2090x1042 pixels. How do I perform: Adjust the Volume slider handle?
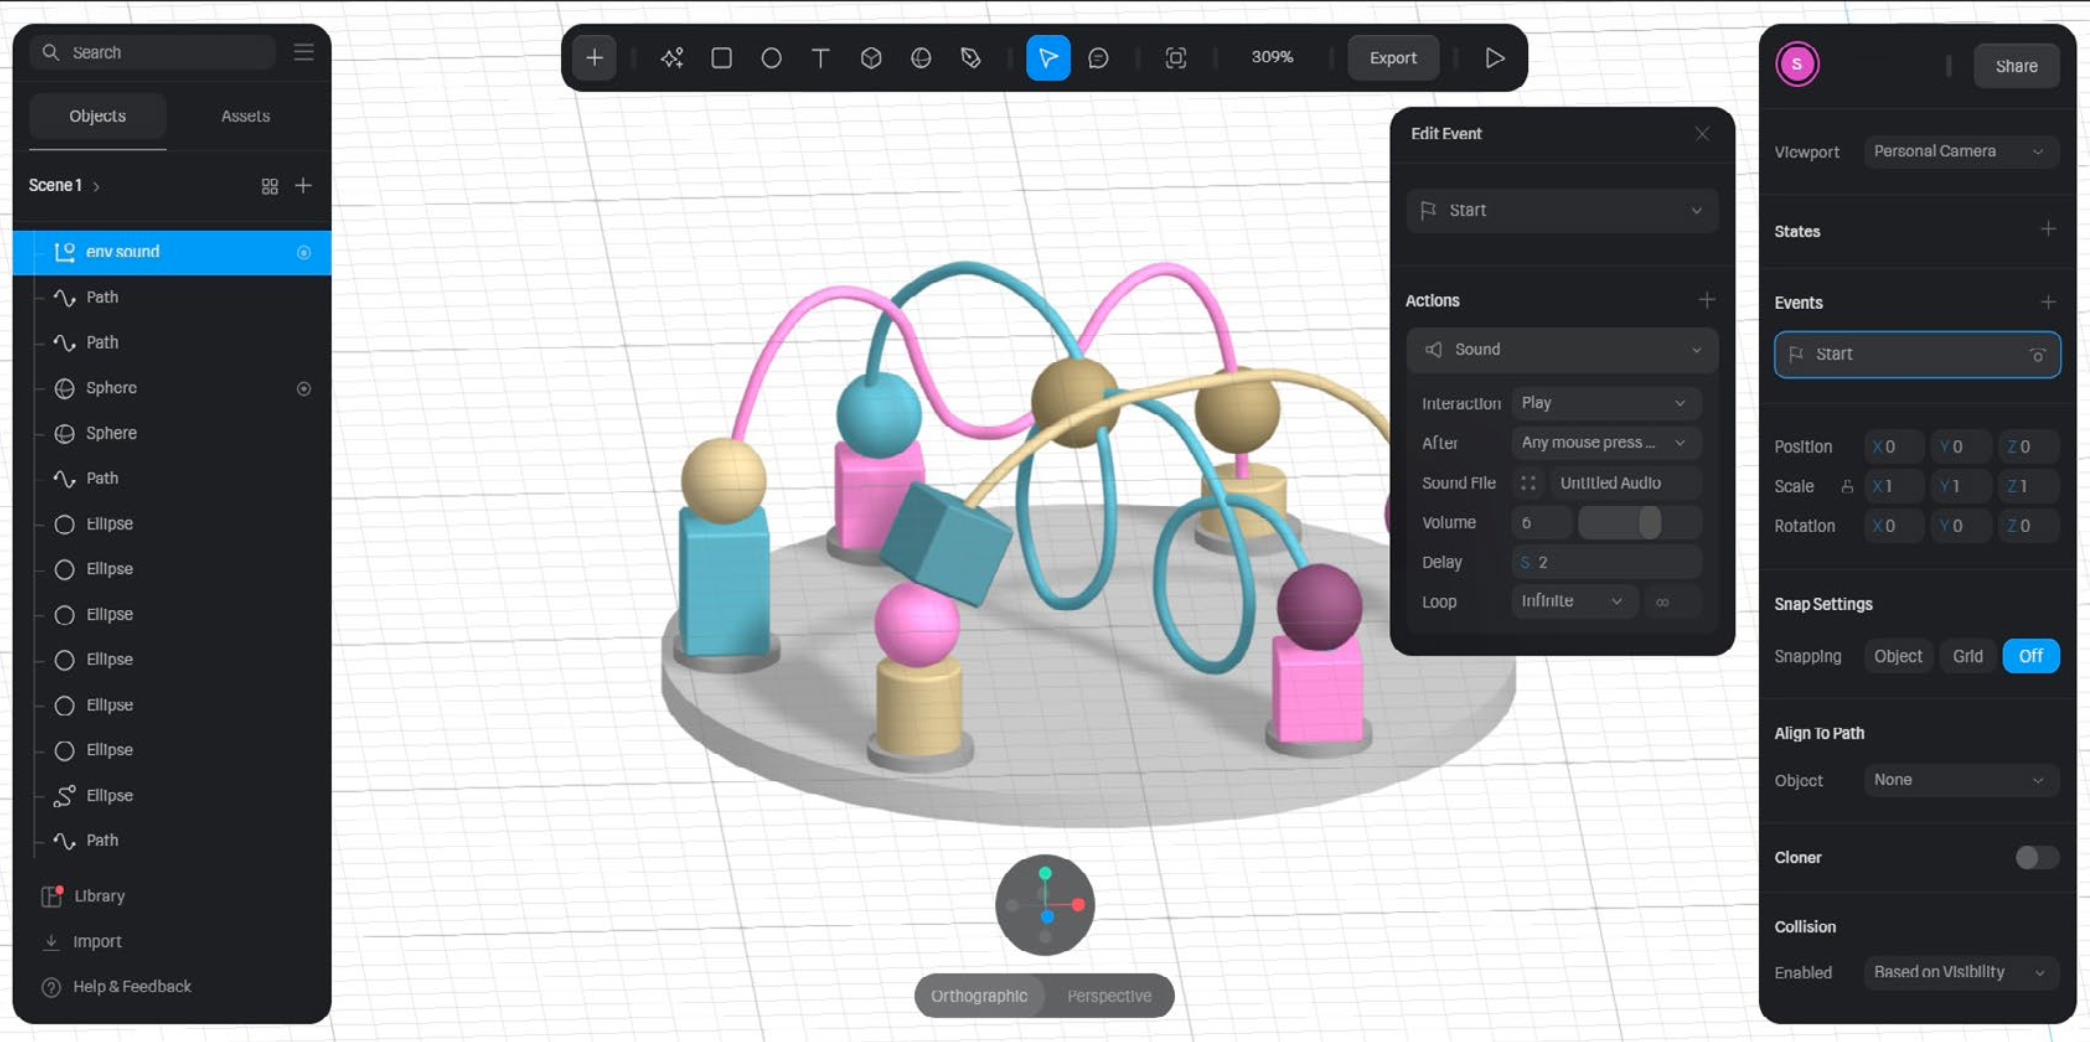(1649, 522)
